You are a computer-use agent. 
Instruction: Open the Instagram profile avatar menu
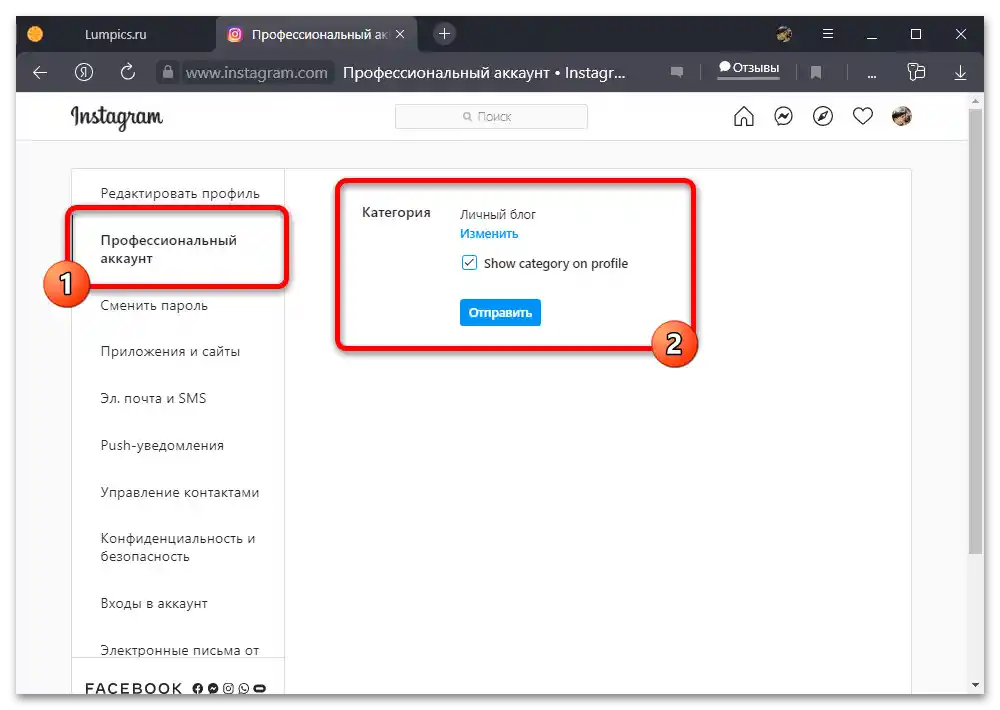point(902,116)
